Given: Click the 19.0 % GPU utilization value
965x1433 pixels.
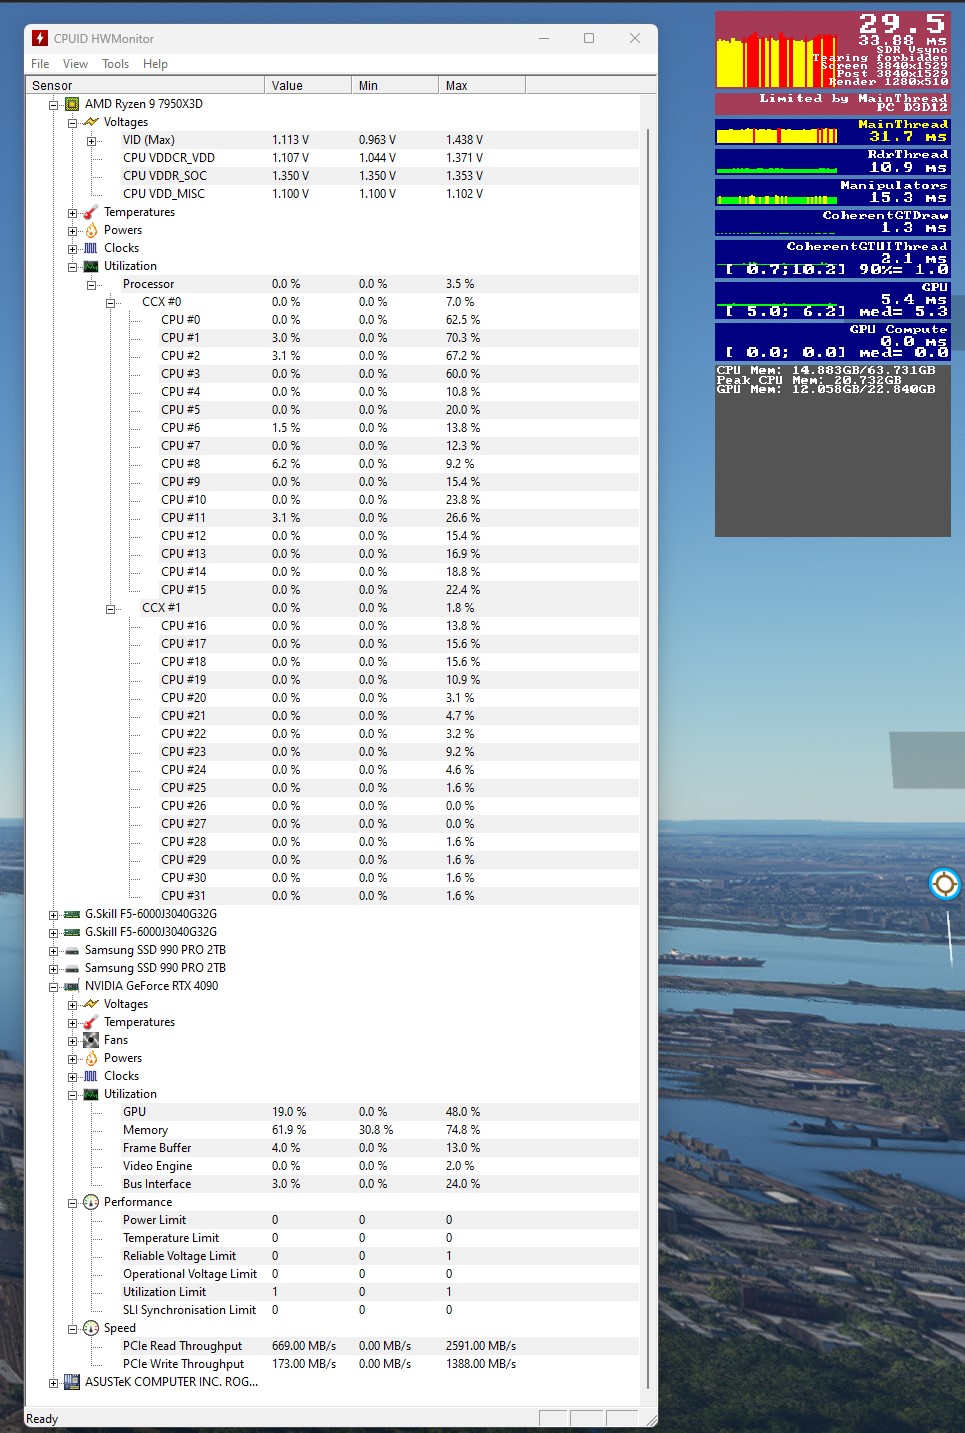Looking at the screenshot, I should click(289, 1112).
